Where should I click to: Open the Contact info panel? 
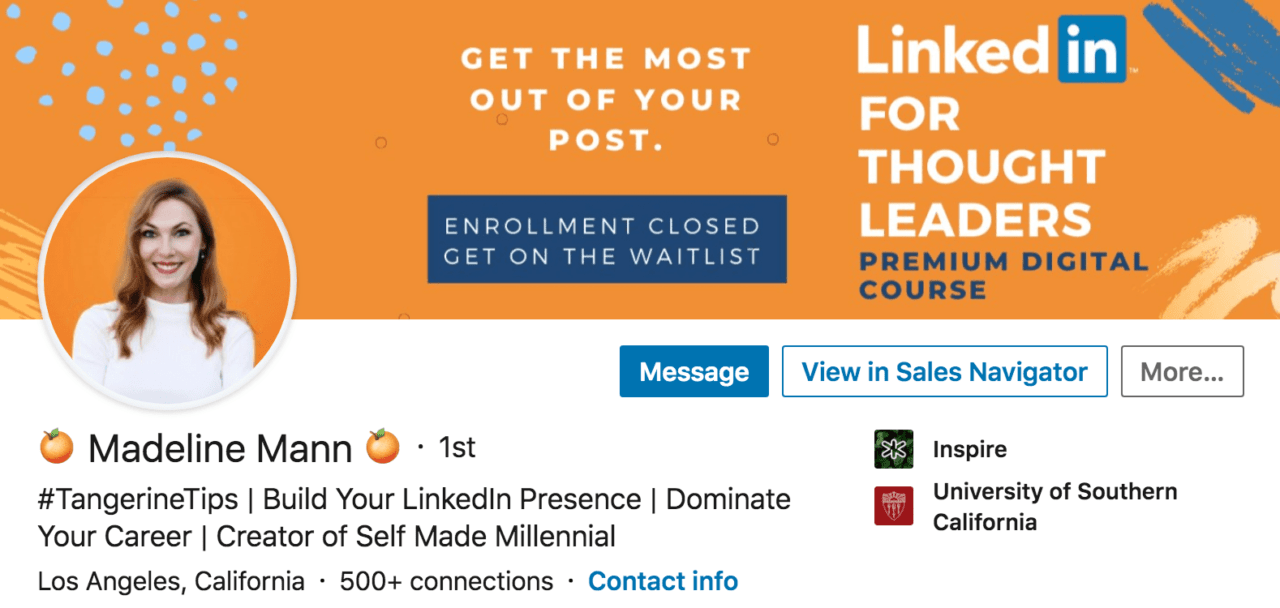pyautogui.click(x=663, y=581)
